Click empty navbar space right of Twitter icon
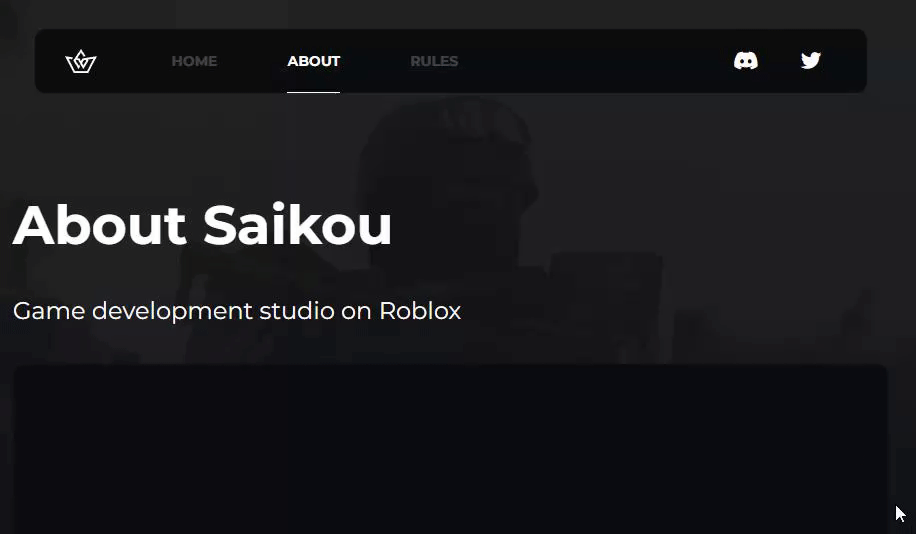 (844, 61)
